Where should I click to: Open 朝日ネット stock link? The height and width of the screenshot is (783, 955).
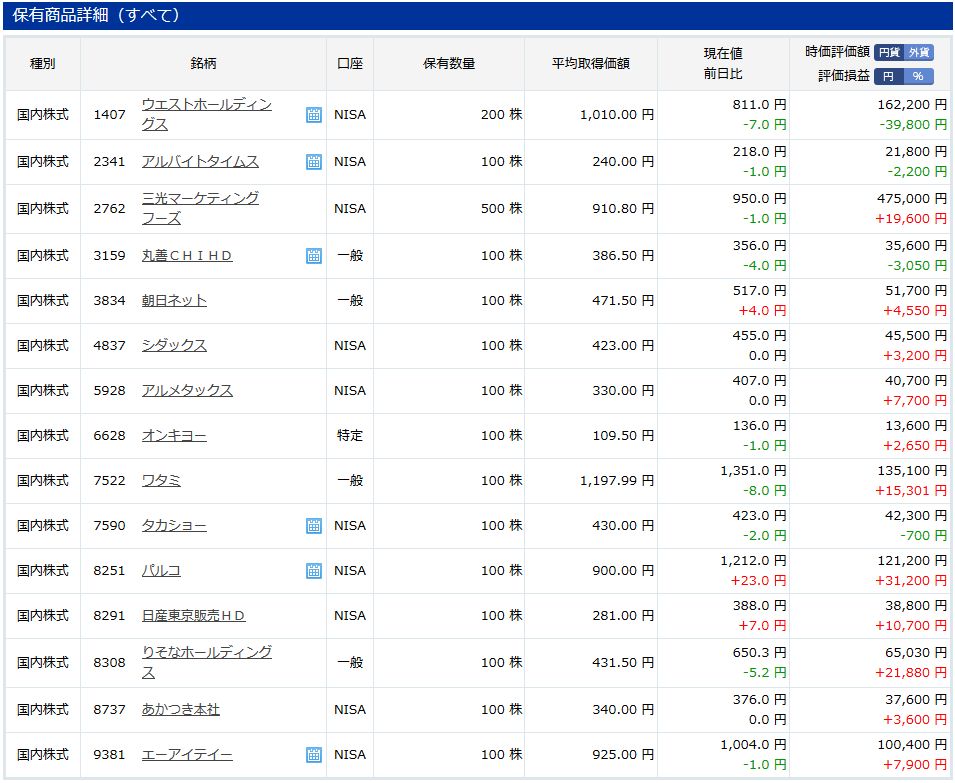(174, 301)
